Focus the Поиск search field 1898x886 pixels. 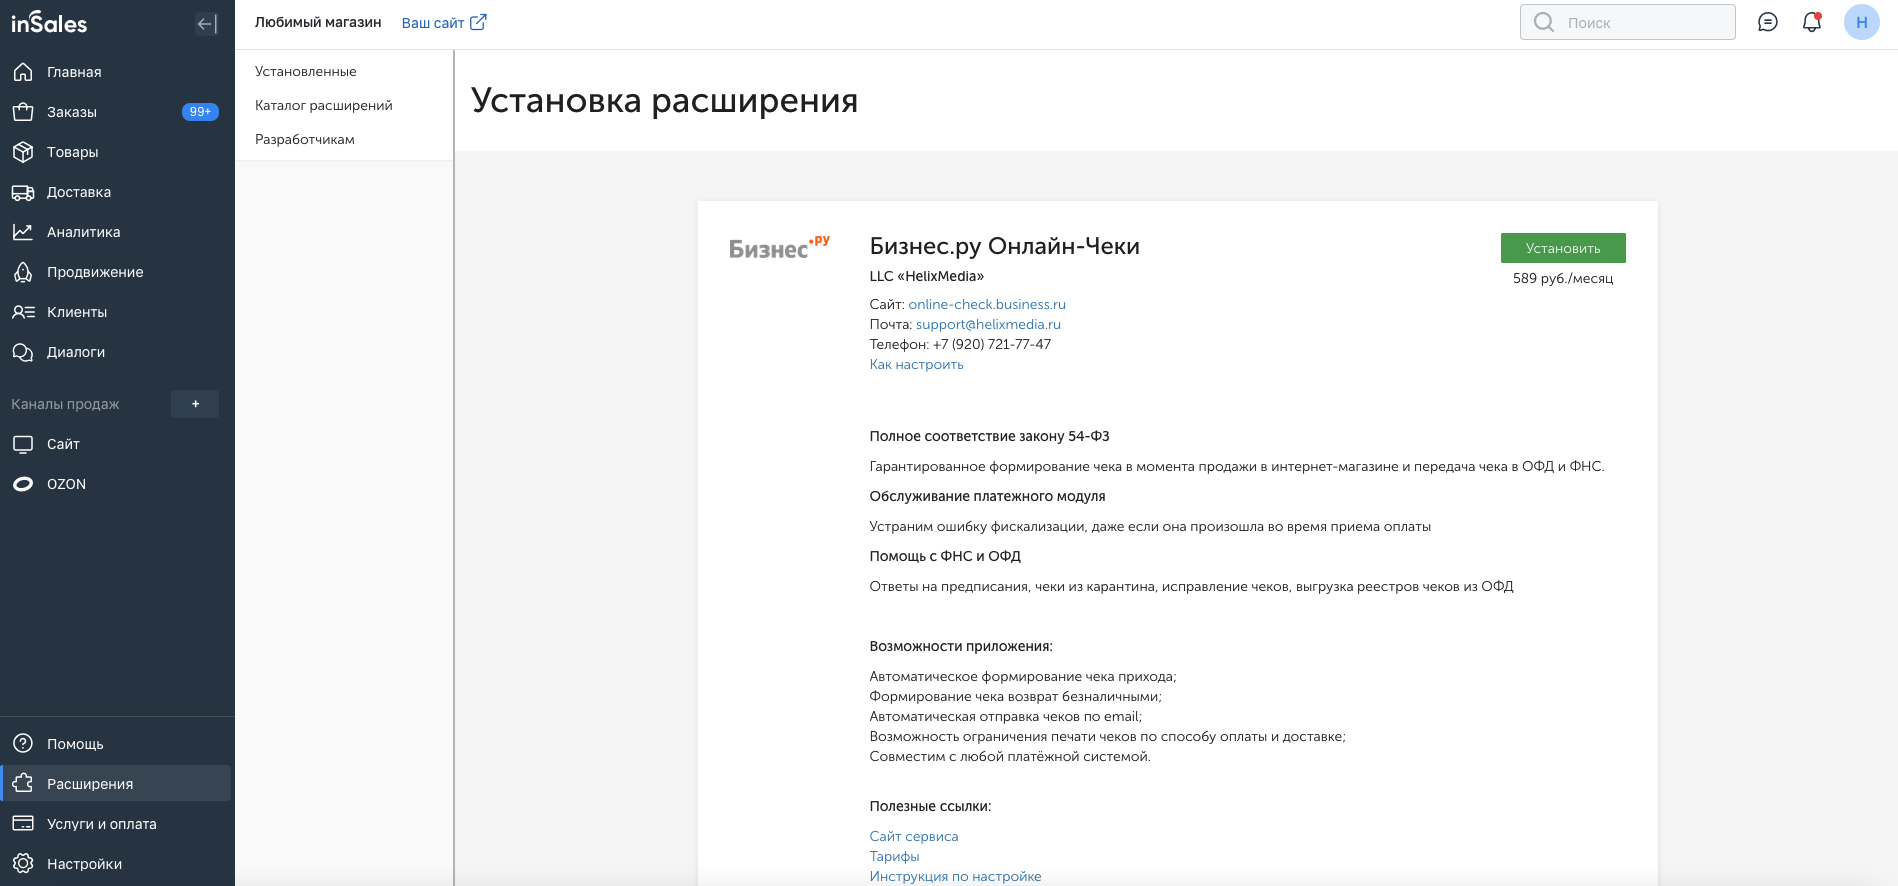click(1628, 22)
